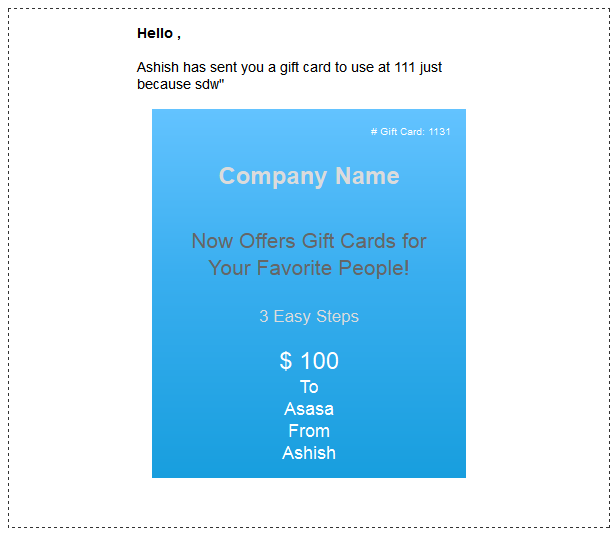Click the 'Your Favorite People!' line
The image size is (610, 536).
coord(309,268)
